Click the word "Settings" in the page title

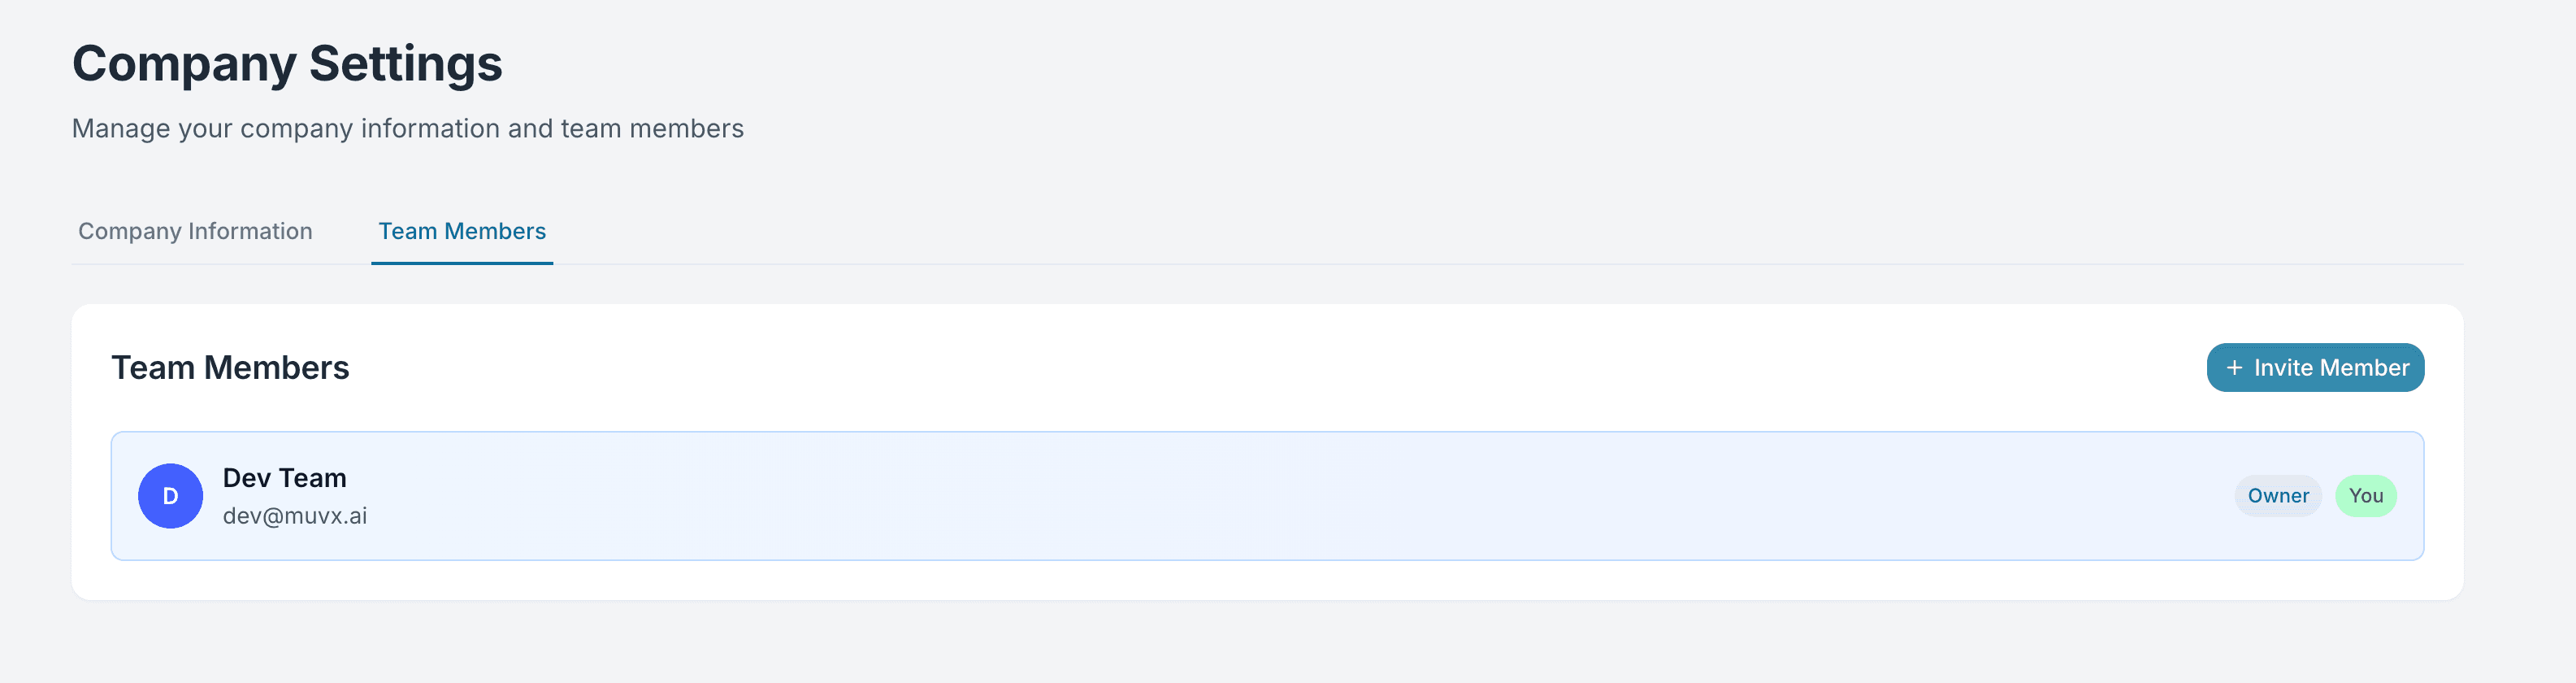405,64
